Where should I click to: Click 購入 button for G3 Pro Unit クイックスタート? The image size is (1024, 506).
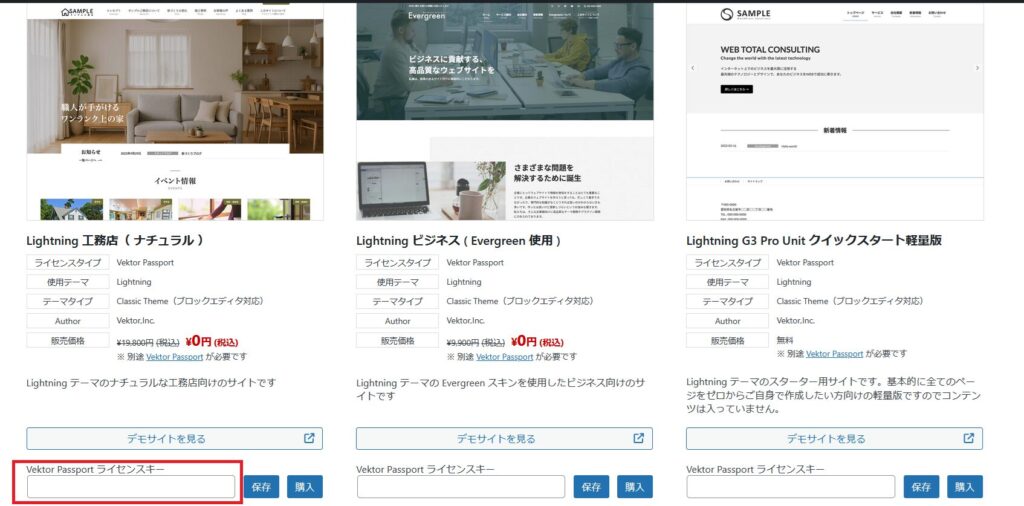click(x=965, y=487)
